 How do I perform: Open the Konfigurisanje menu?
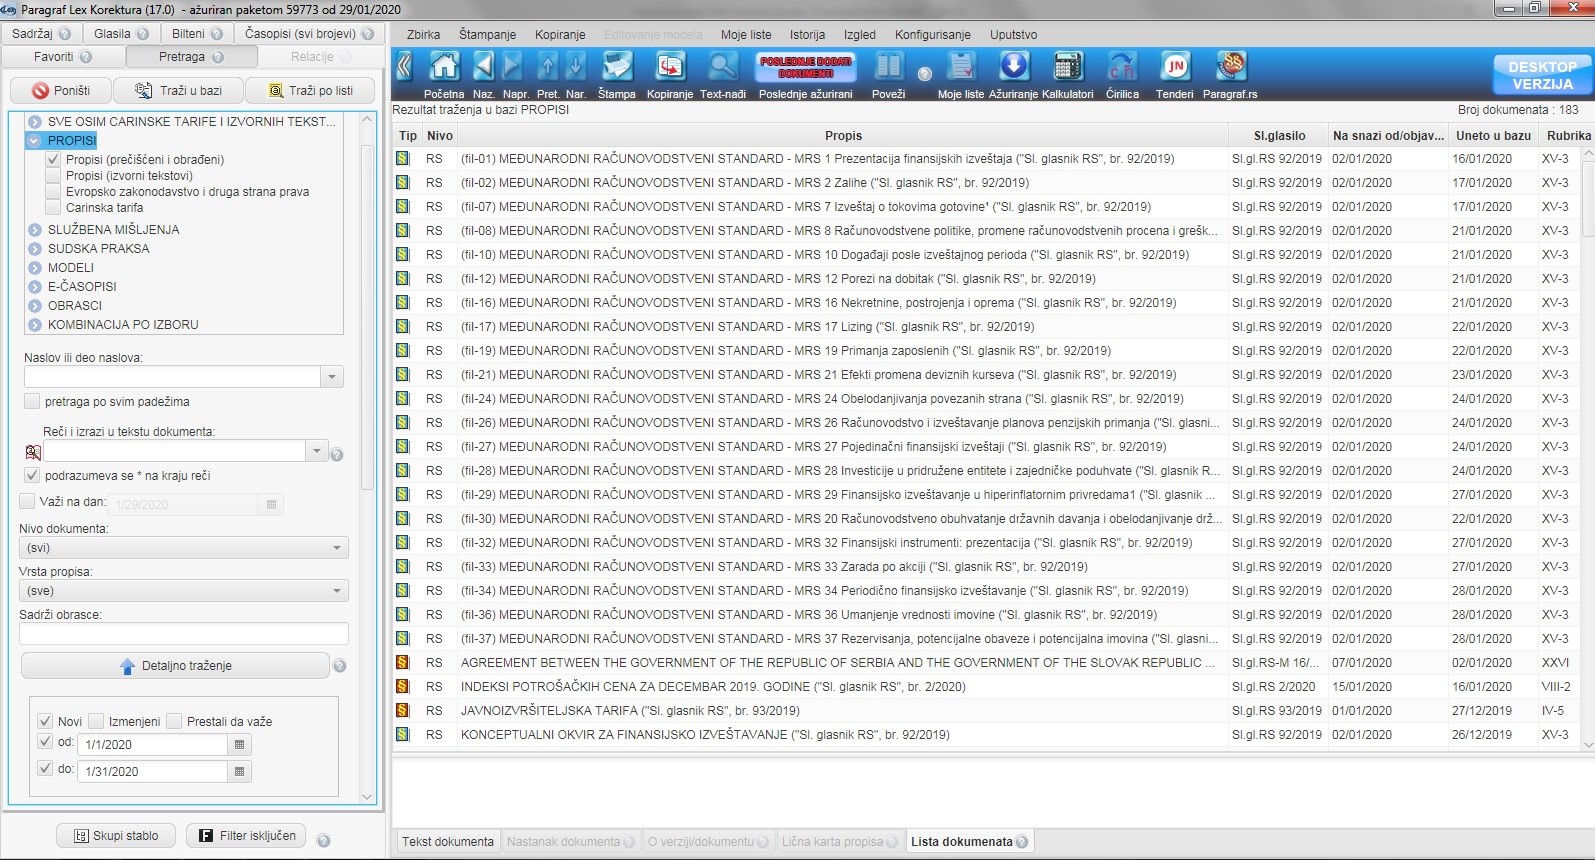click(x=932, y=34)
